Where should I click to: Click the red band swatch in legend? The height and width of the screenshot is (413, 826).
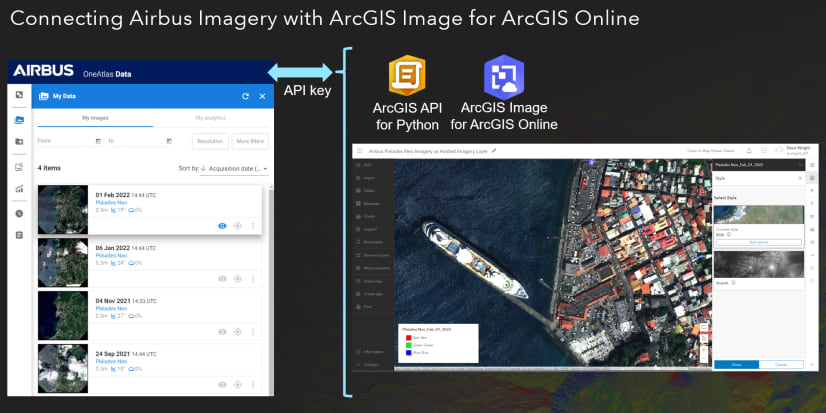(x=408, y=338)
